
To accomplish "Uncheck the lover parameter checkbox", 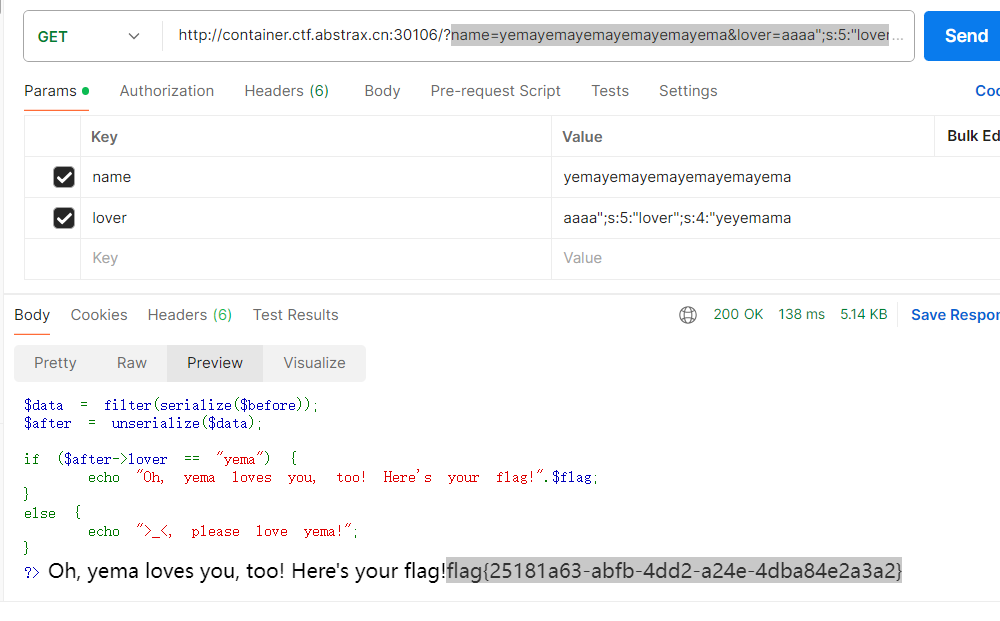I will click(x=64, y=218).
